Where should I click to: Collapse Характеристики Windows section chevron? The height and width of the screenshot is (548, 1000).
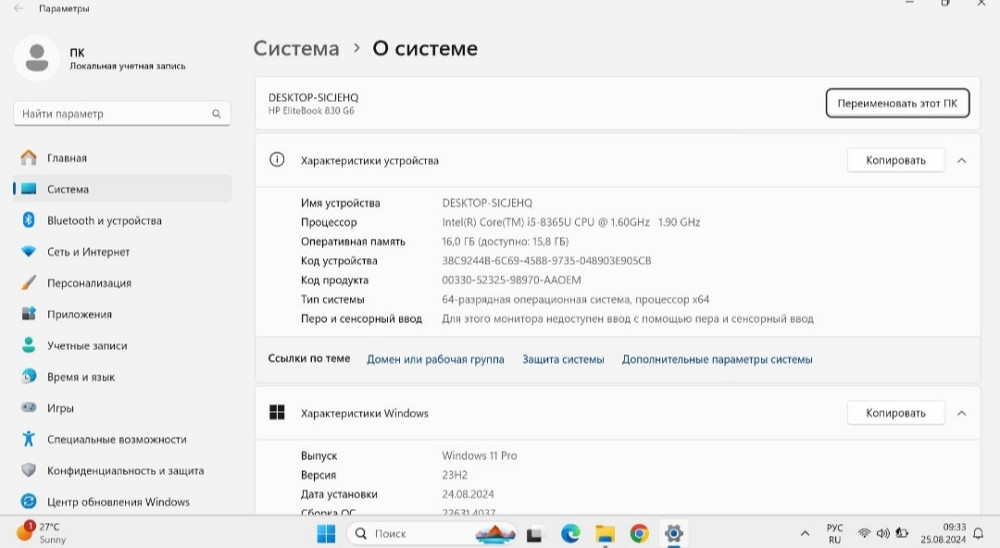point(962,413)
